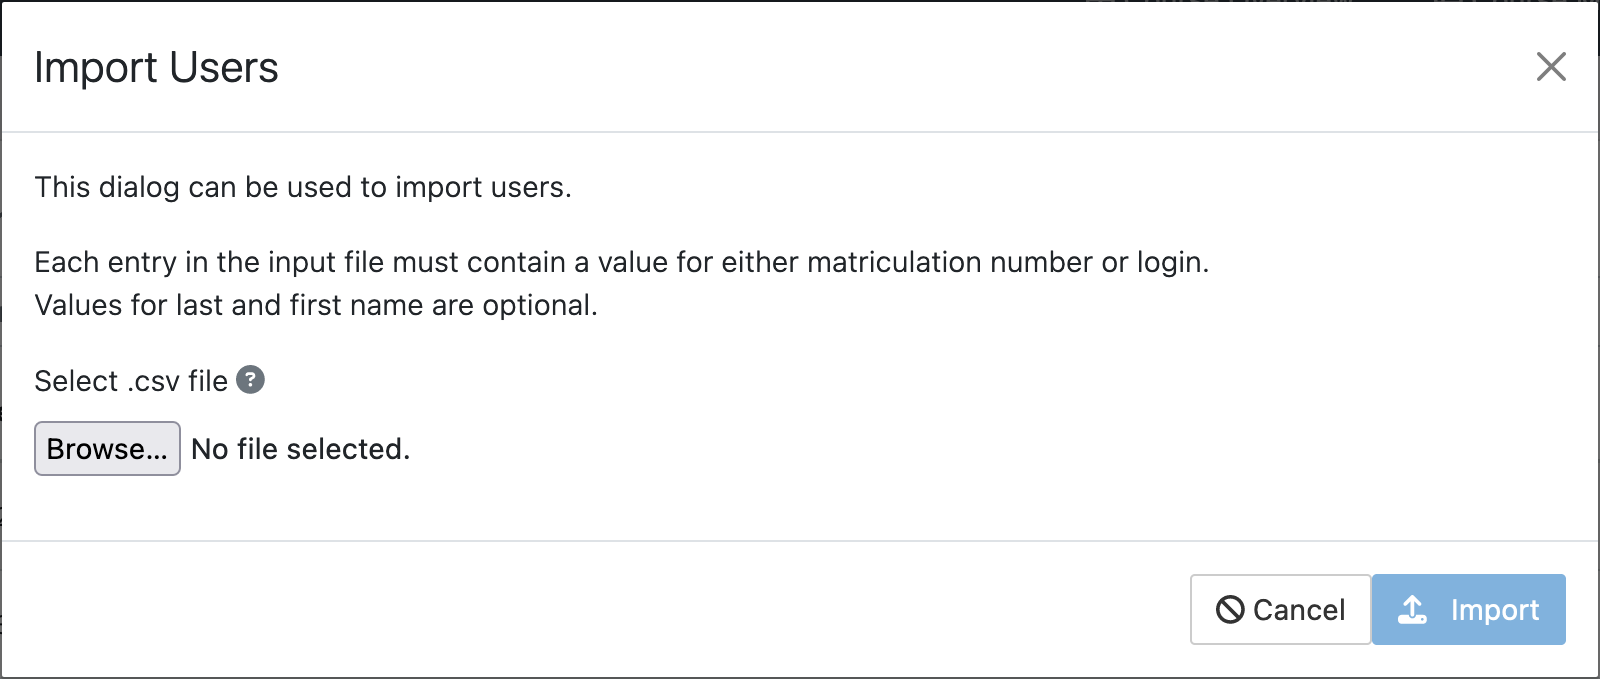Image resolution: width=1600 pixels, height=679 pixels.
Task: Dismiss the dialog using the corner X
Action: [x=1551, y=67]
